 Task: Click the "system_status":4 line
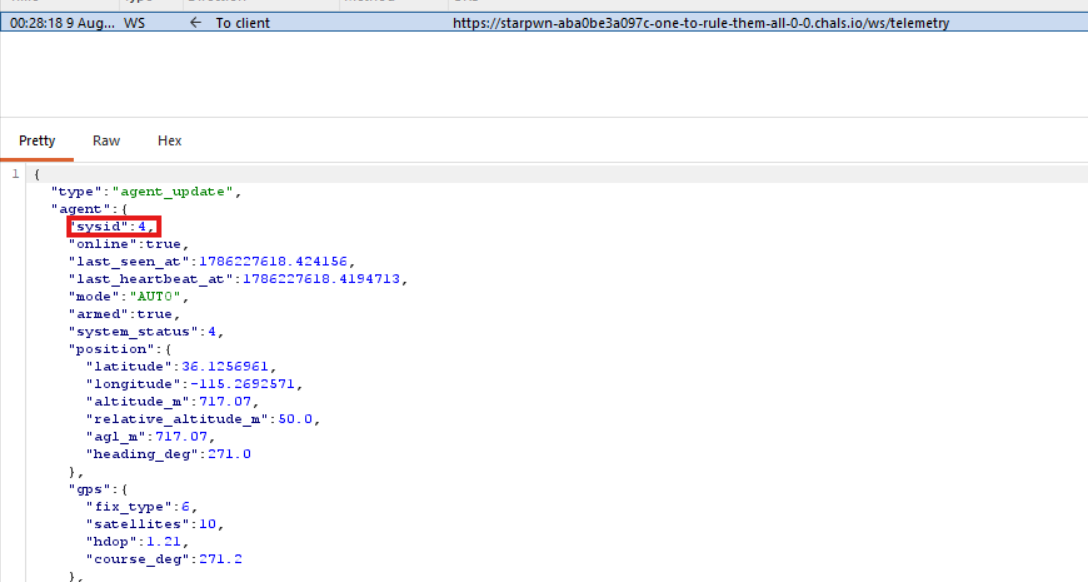coord(146,332)
